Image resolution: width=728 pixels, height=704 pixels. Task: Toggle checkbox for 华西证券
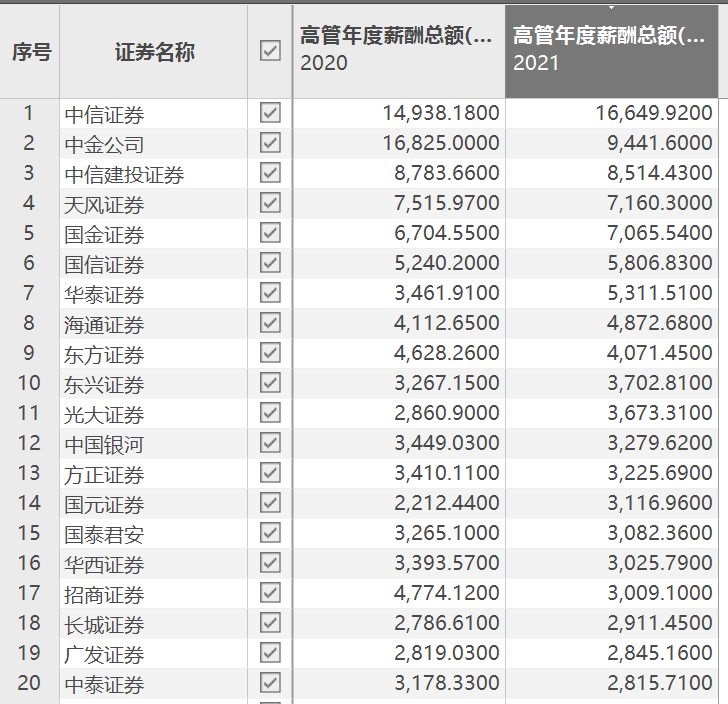pyautogui.click(x=270, y=563)
